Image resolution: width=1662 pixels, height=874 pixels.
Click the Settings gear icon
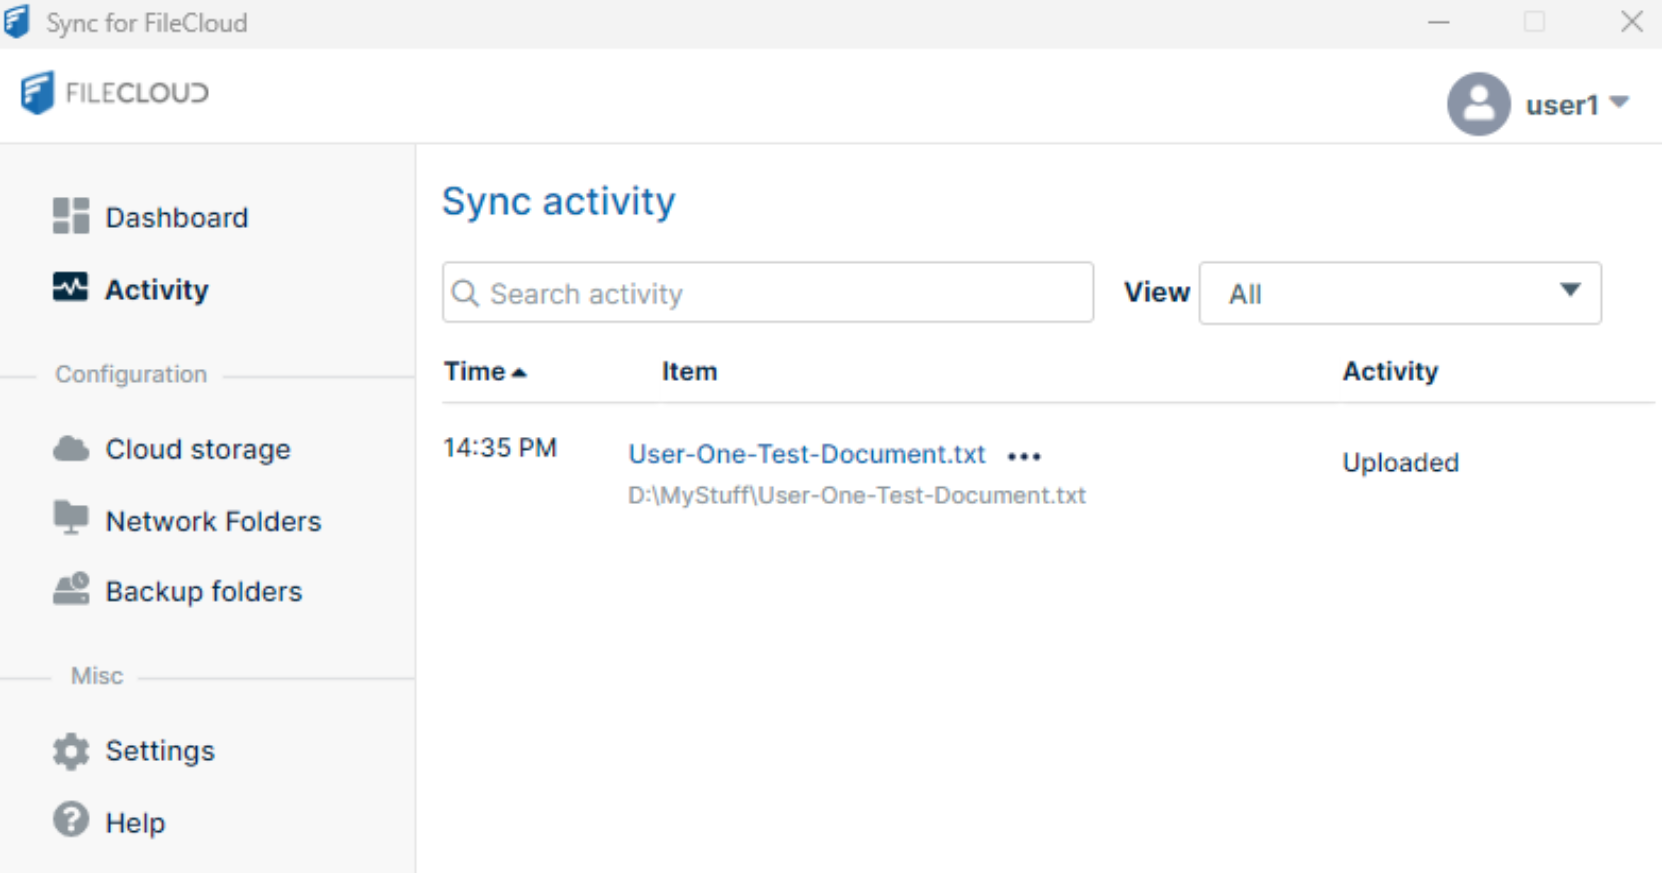71,751
